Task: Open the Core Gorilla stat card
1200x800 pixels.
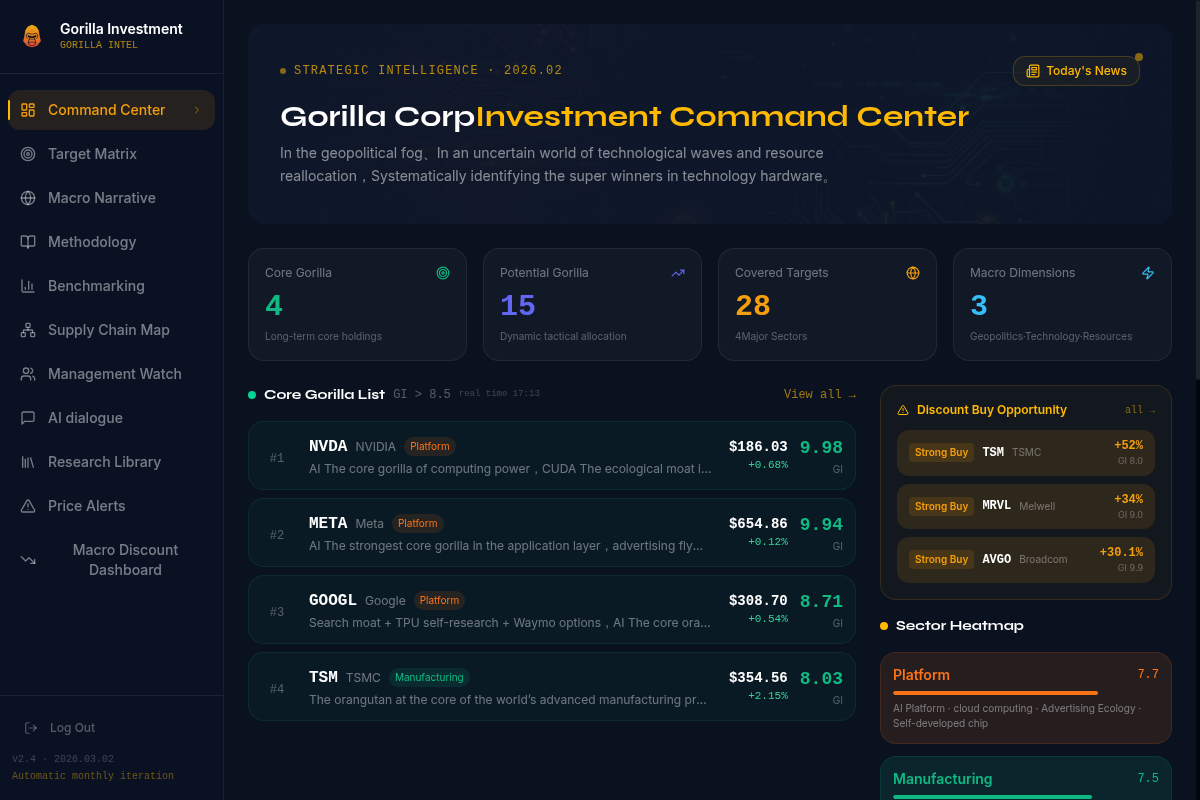Action: coord(357,304)
